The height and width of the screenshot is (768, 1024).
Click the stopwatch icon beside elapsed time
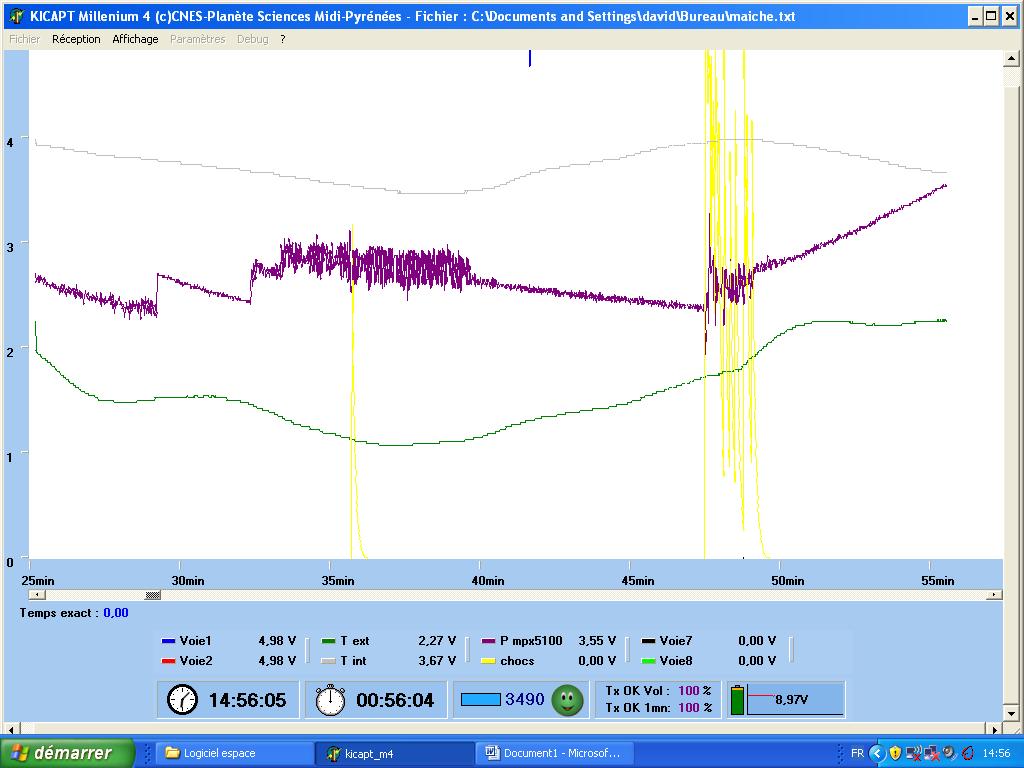point(330,700)
